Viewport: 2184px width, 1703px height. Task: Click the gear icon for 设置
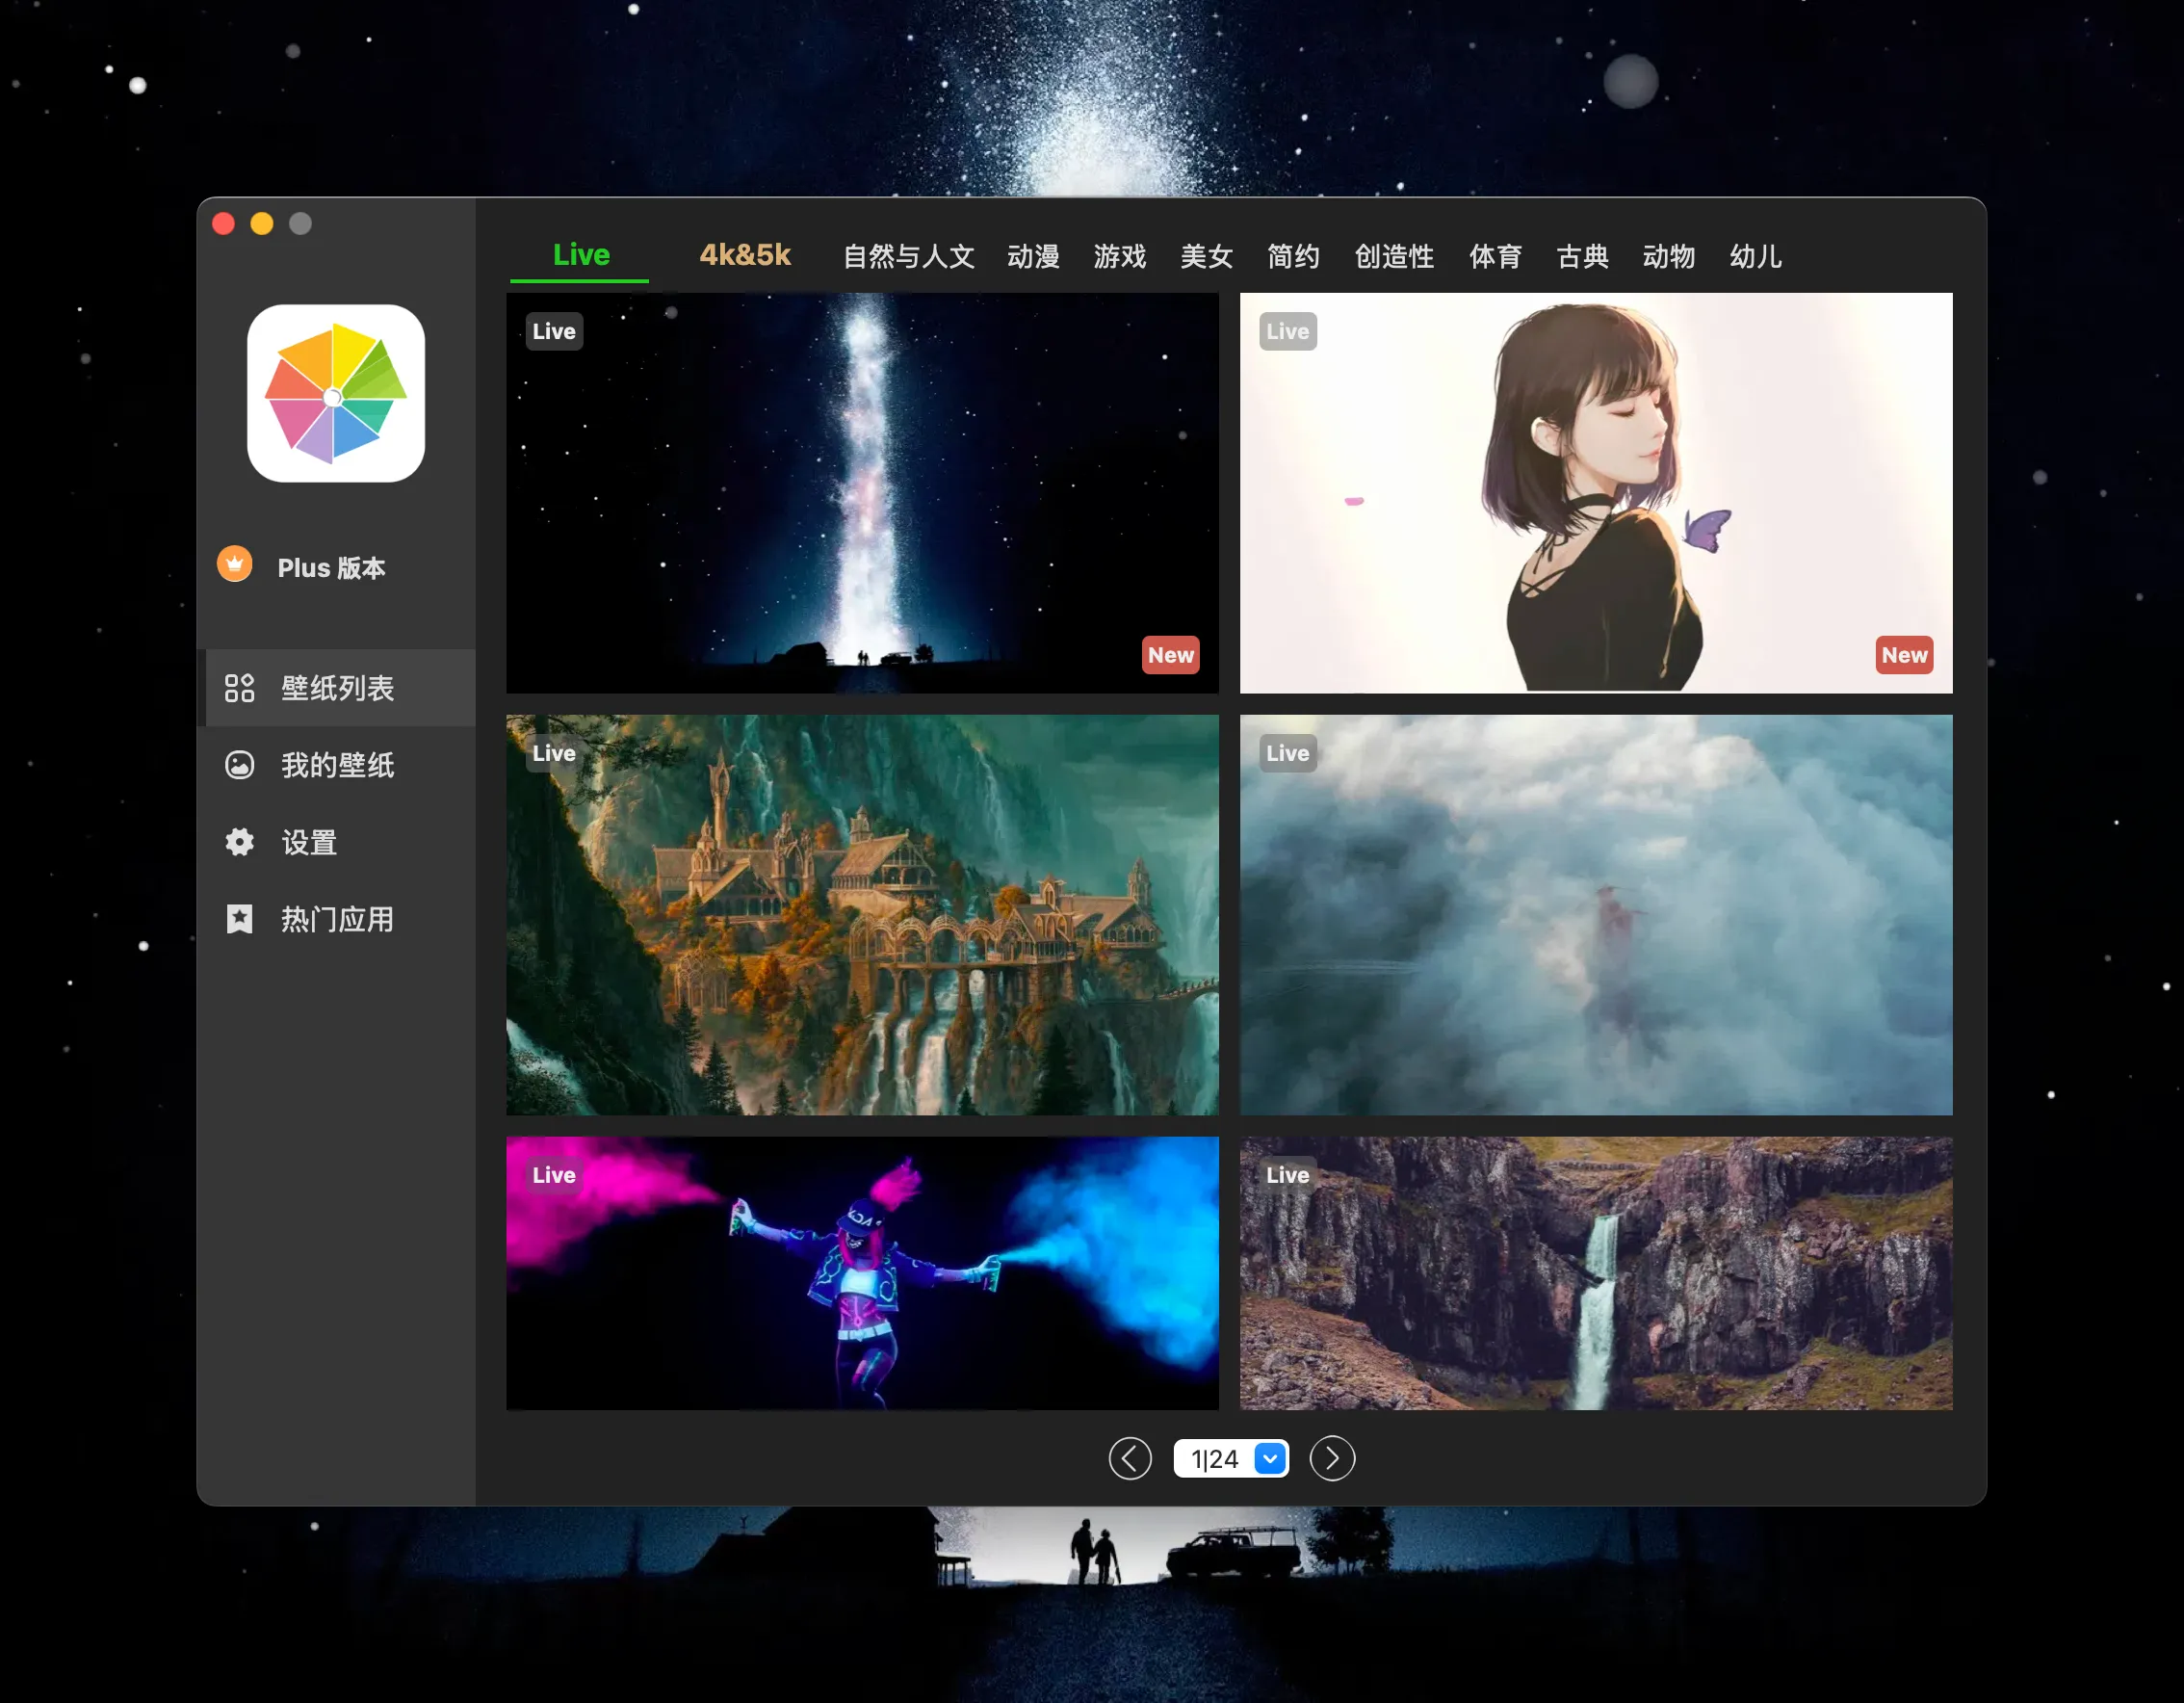[239, 842]
